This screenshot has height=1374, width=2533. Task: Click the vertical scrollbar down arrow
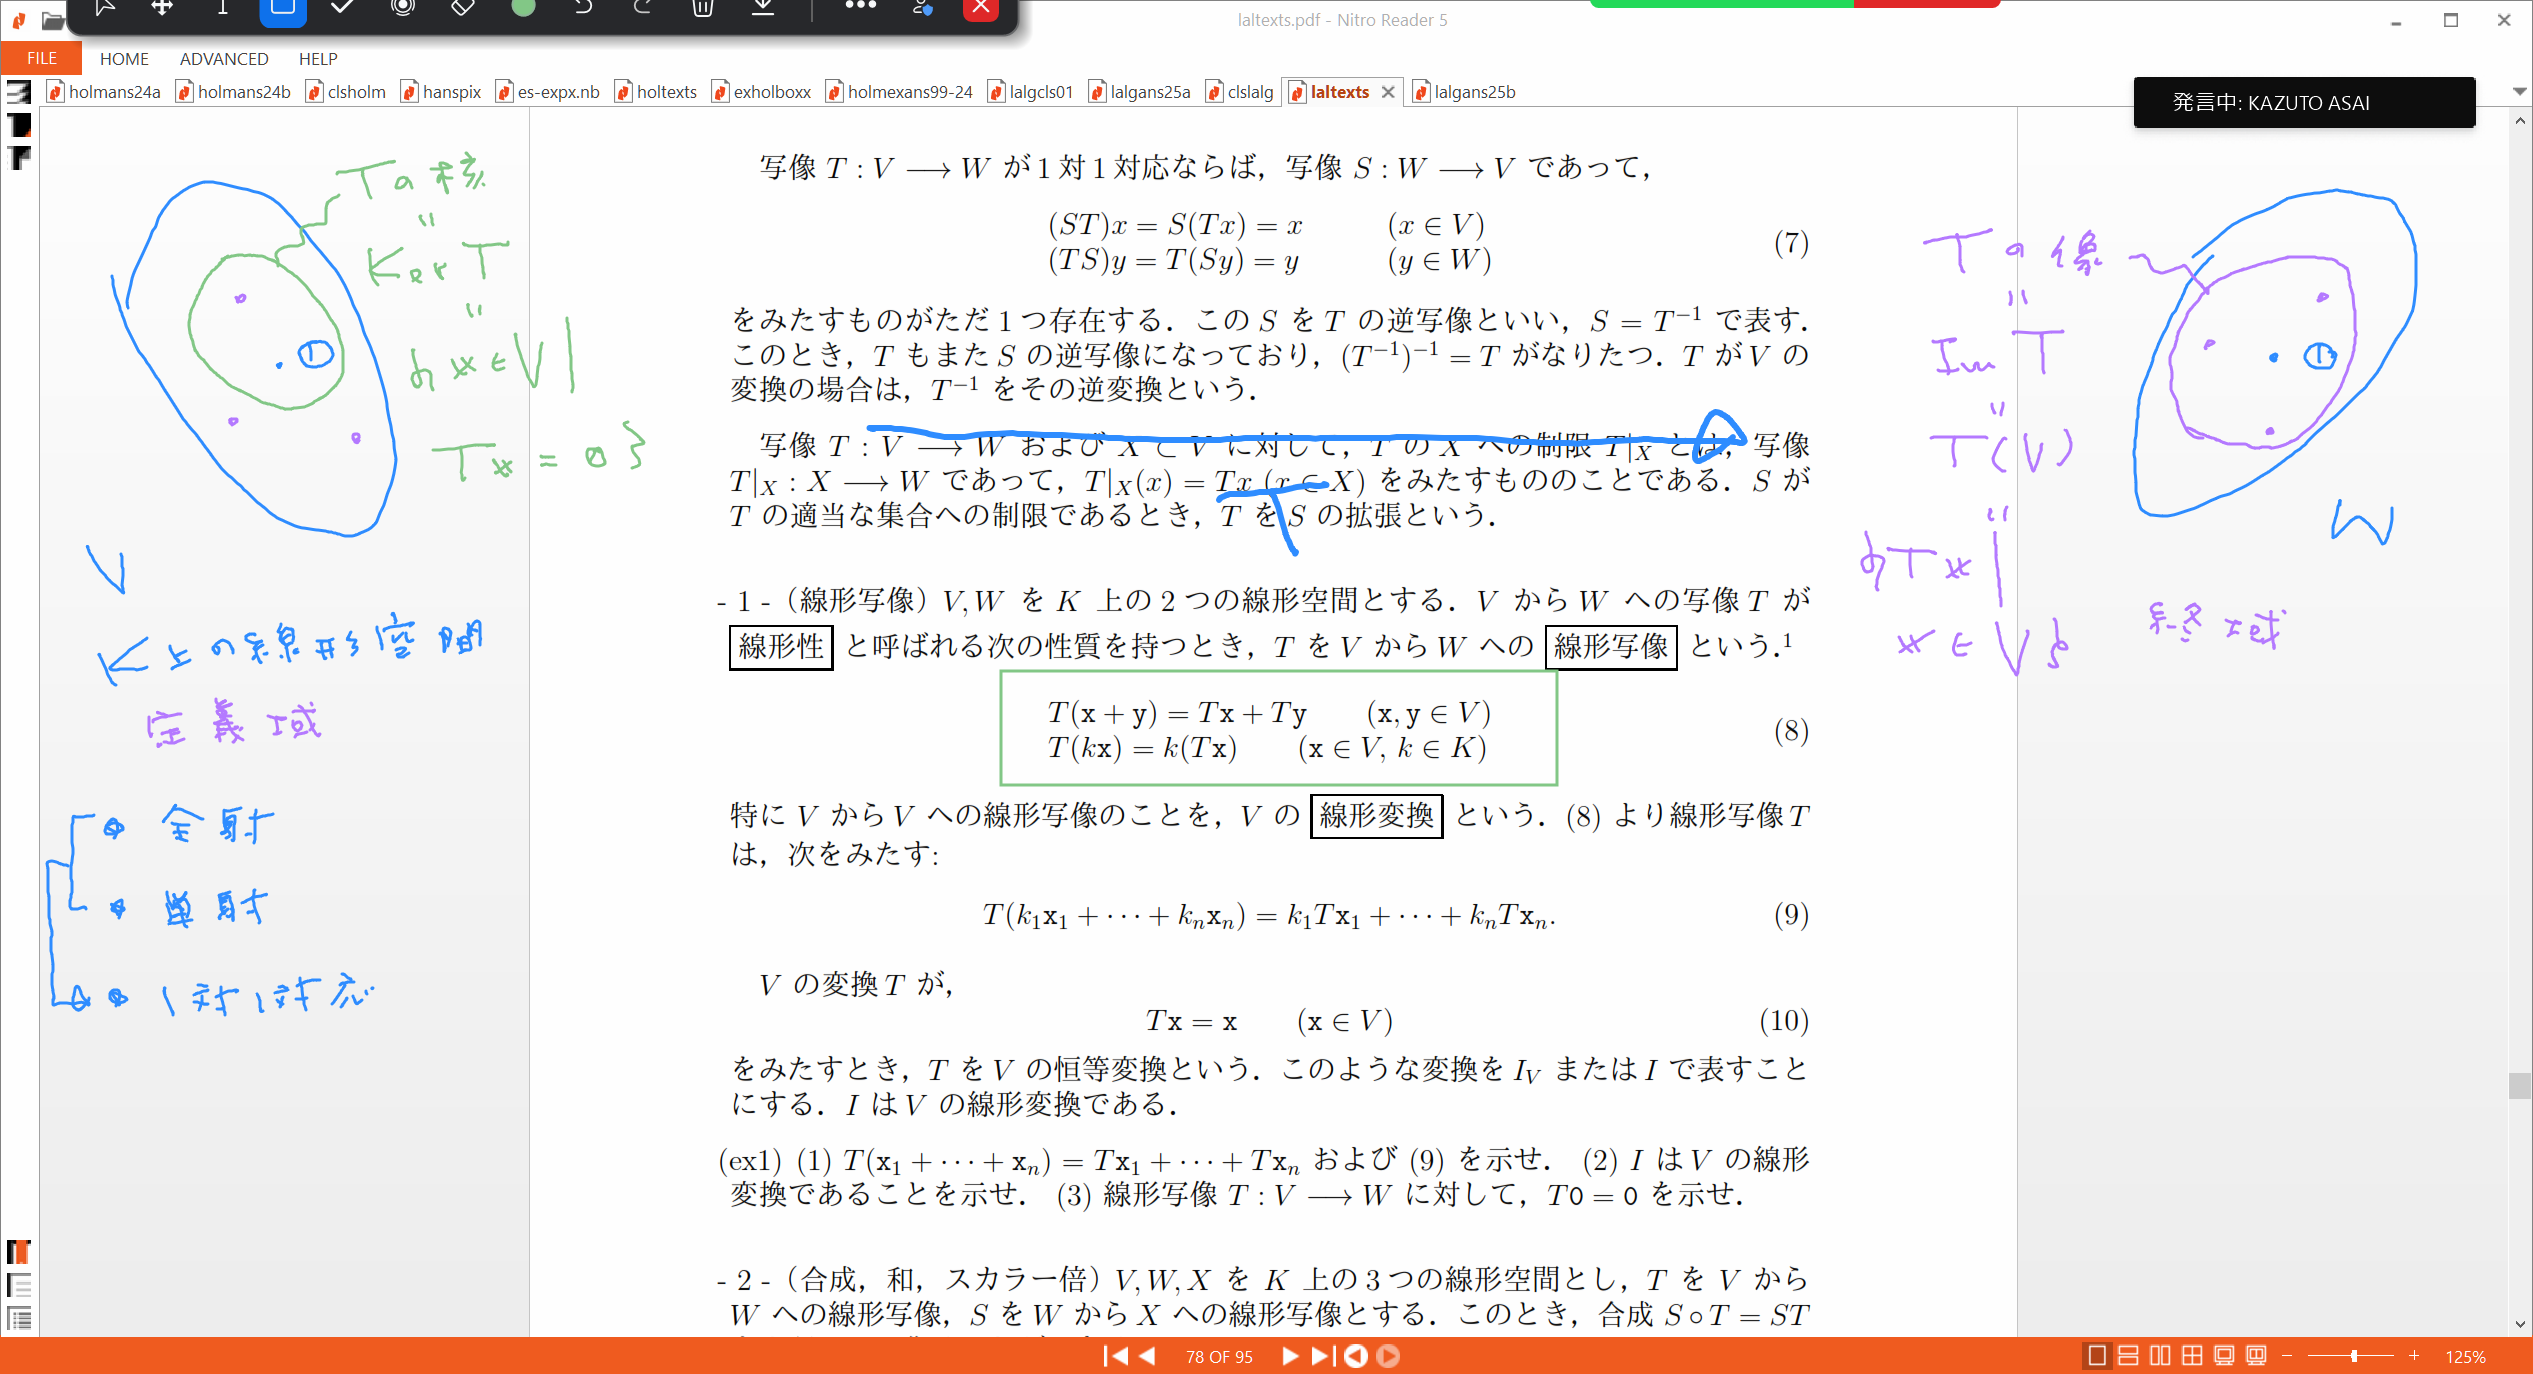coord(2520,1324)
